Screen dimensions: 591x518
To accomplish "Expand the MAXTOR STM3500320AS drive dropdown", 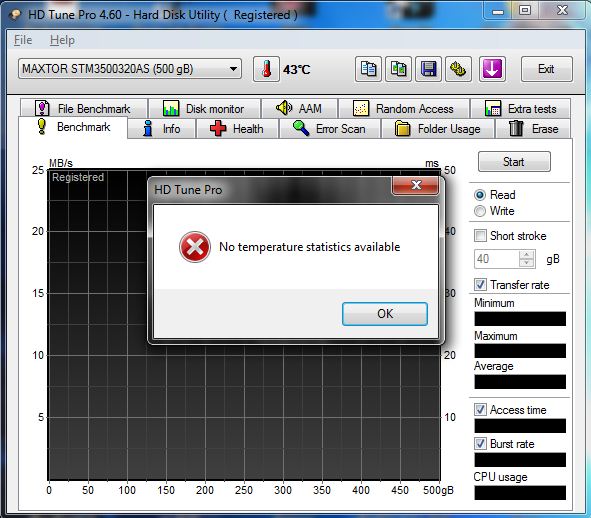I will 130,69.
